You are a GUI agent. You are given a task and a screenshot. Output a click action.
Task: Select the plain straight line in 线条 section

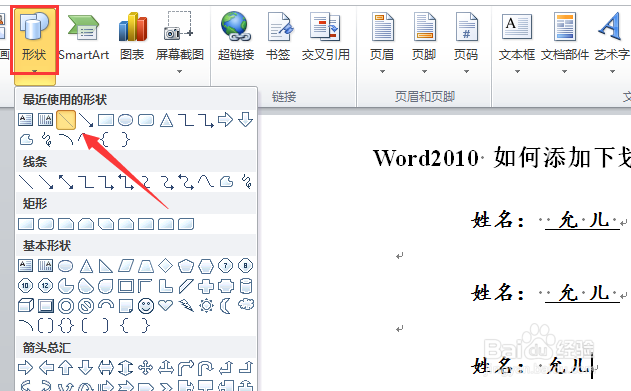(x=26, y=182)
